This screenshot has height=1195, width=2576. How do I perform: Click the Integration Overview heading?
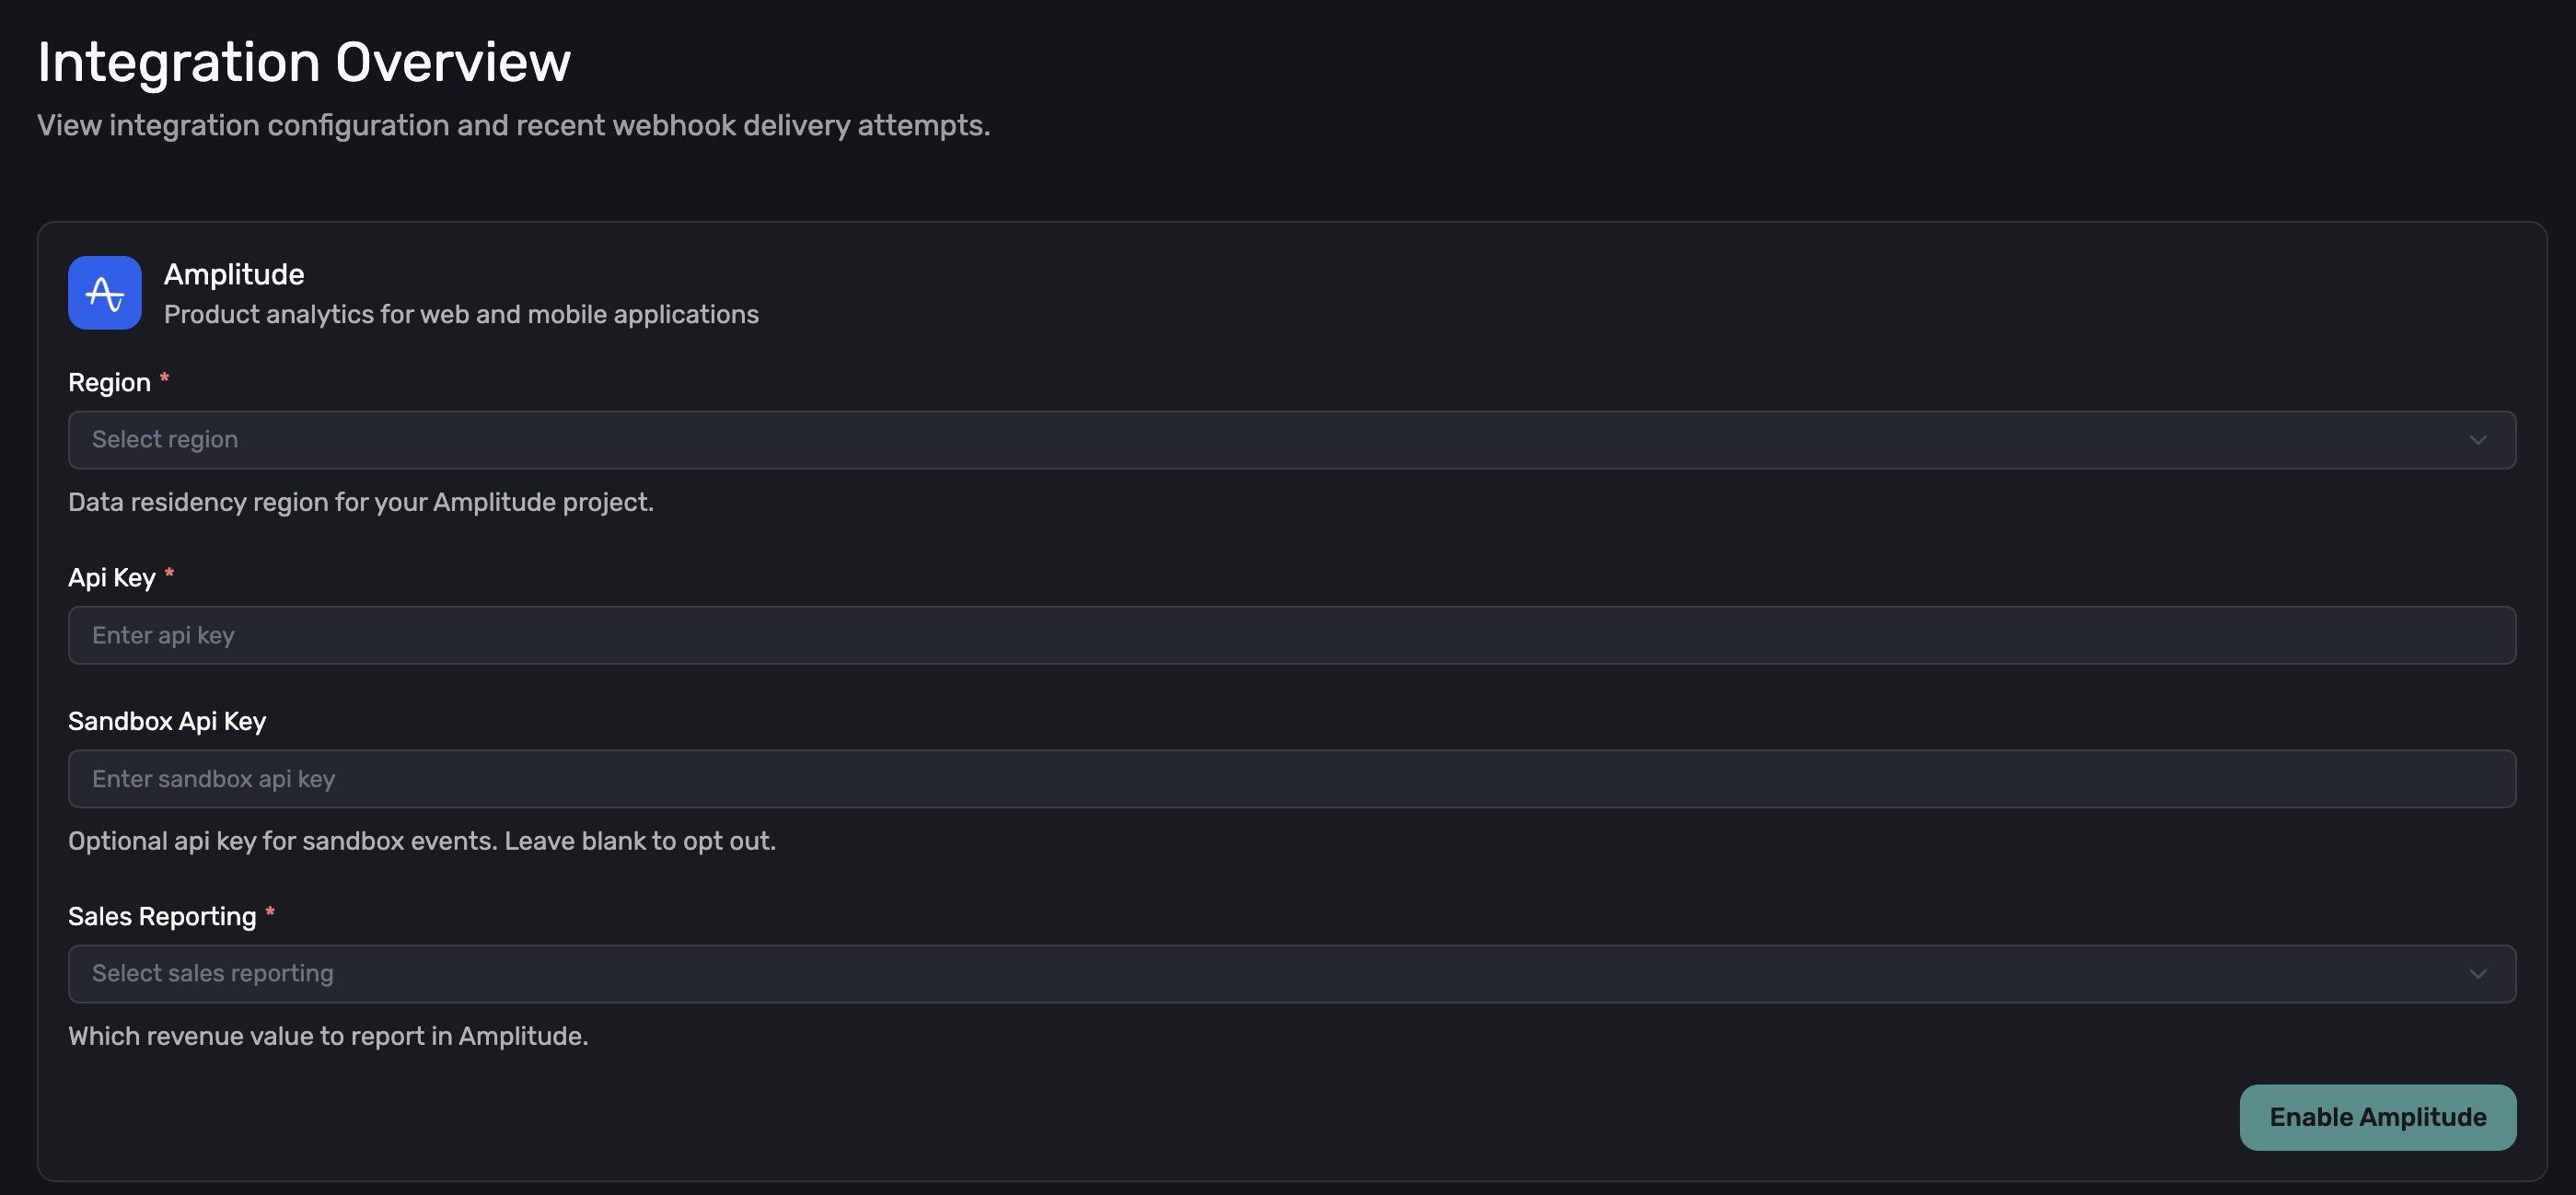[304, 62]
